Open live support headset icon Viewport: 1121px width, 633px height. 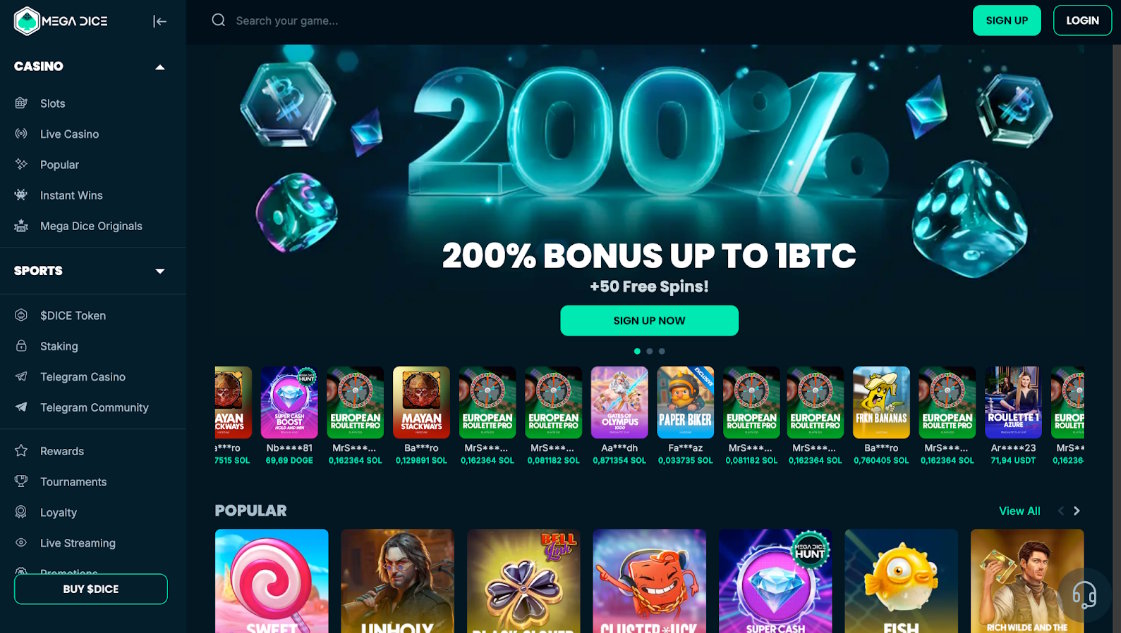coord(1084,594)
